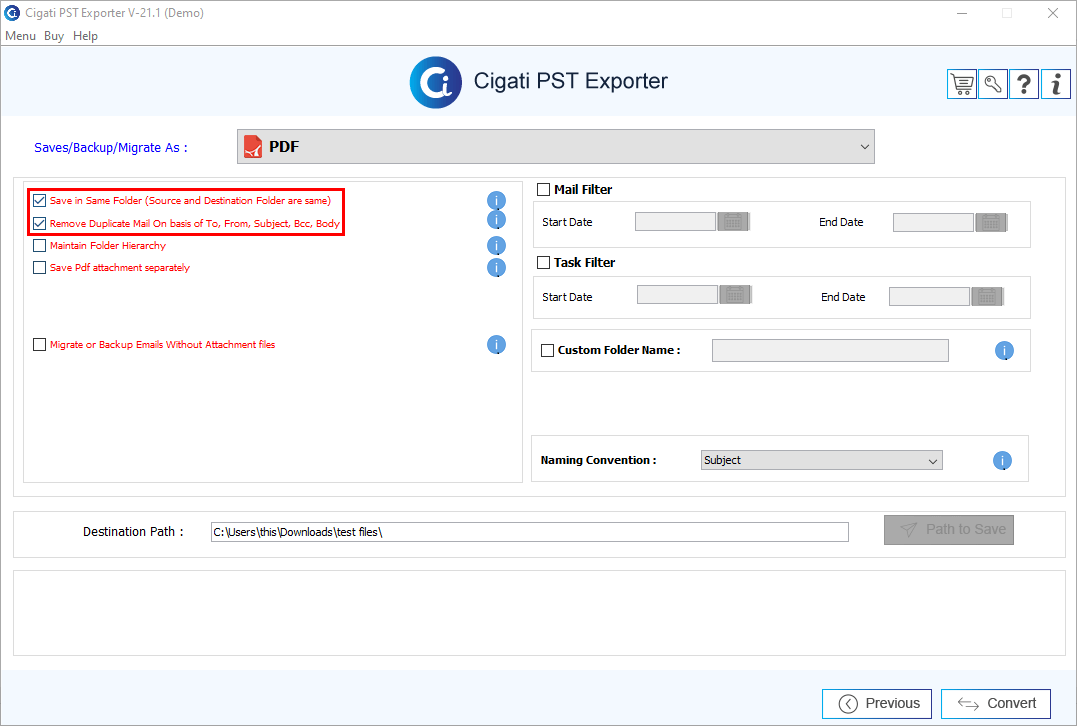Screen dimensions: 1077x726
Task: Check Migrate or Backup Emails Without Attachment
Action: [39, 344]
